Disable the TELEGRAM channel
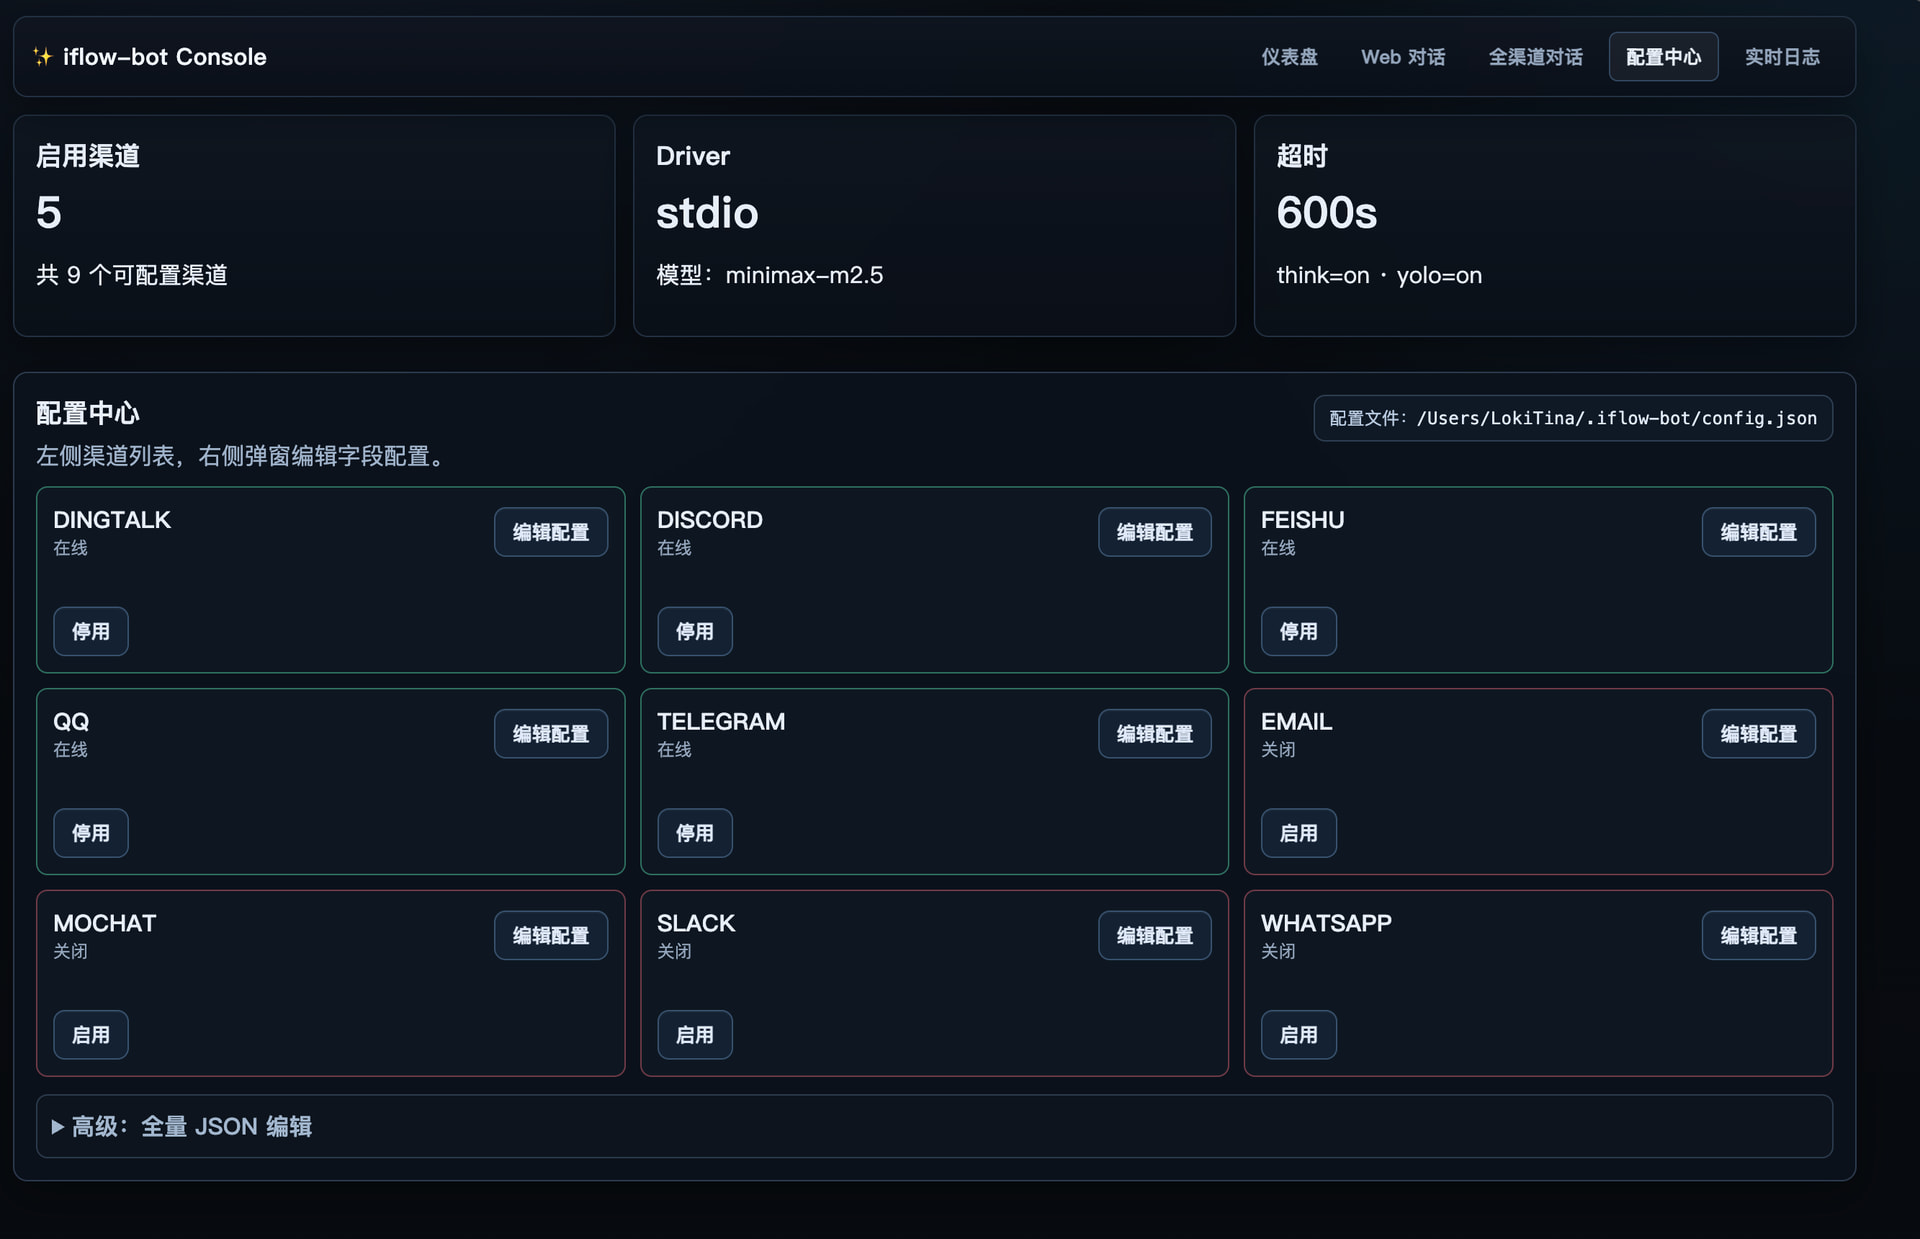 pyautogui.click(x=694, y=833)
